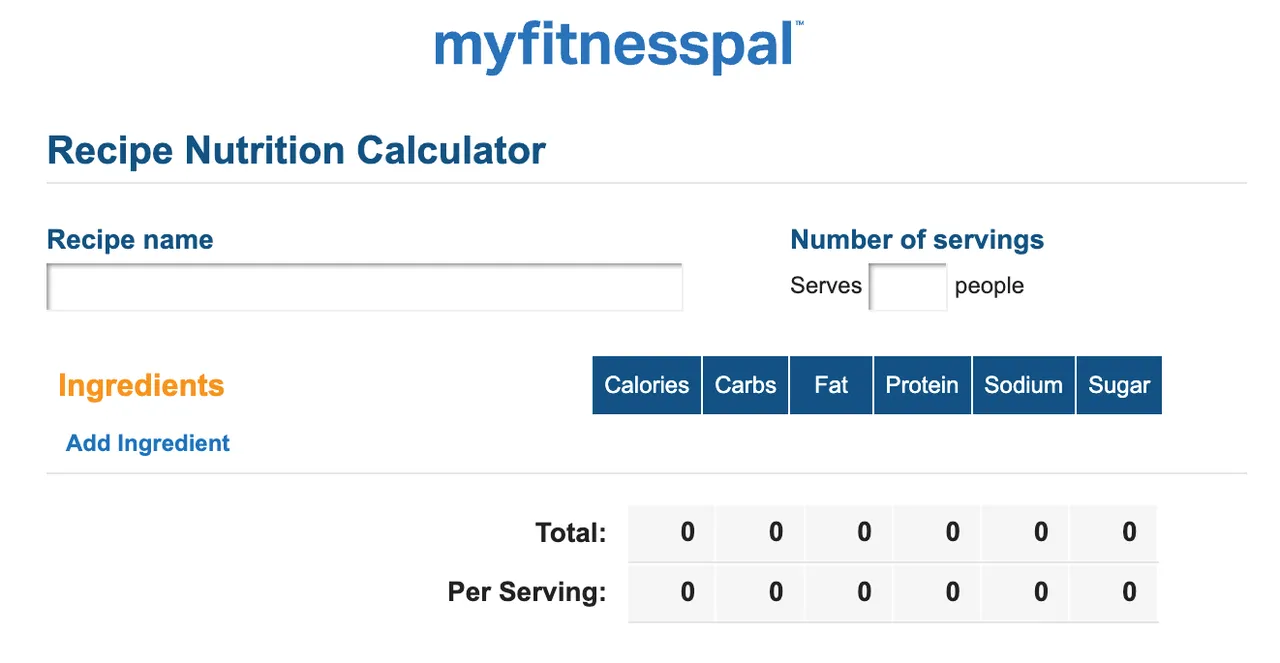The height and width of the screenshot is (663, 1280).
Task: Click the Serves number input box
Action: [x=907, y=287]
